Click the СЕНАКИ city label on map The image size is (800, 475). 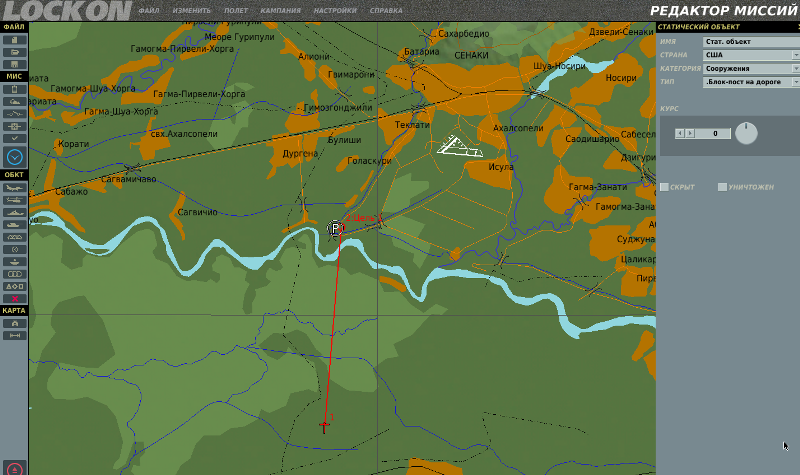pos(471,55)
